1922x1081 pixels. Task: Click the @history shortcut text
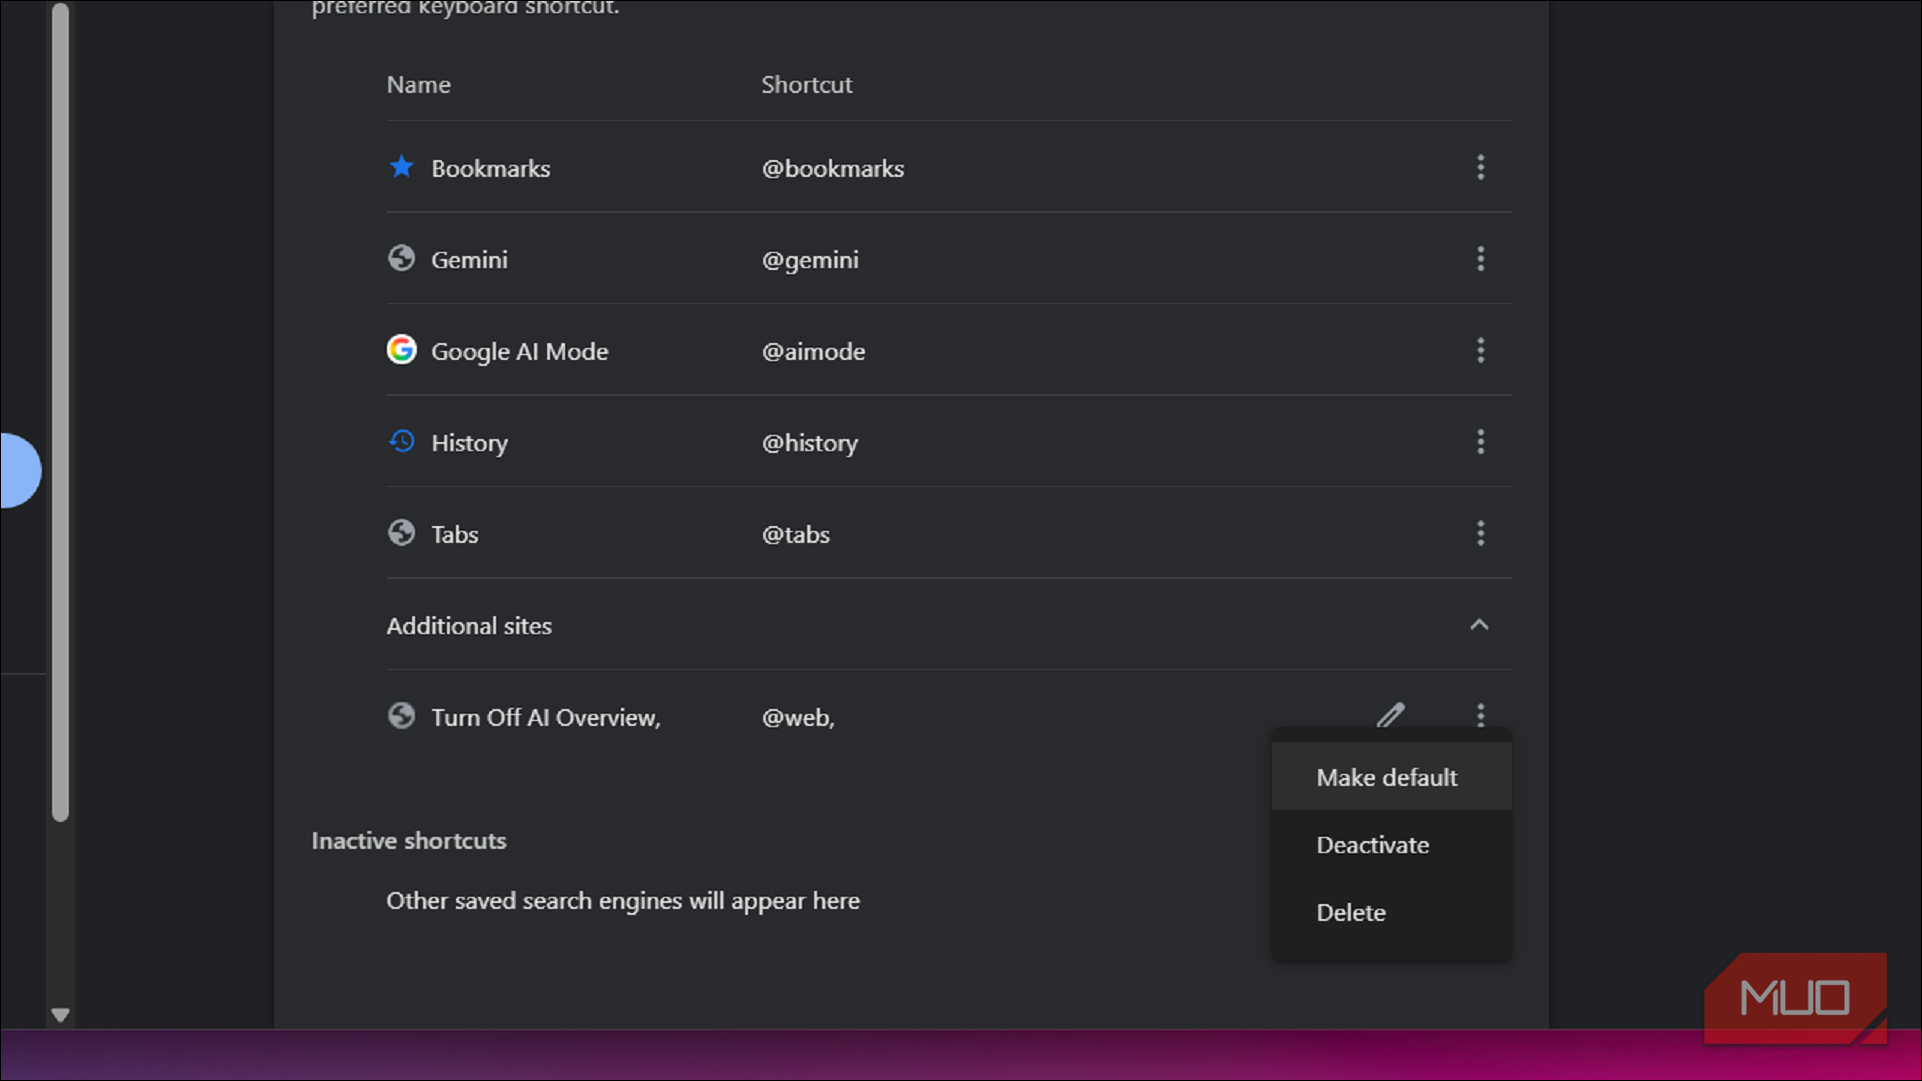pyautogui.click(x=810, y=443)
